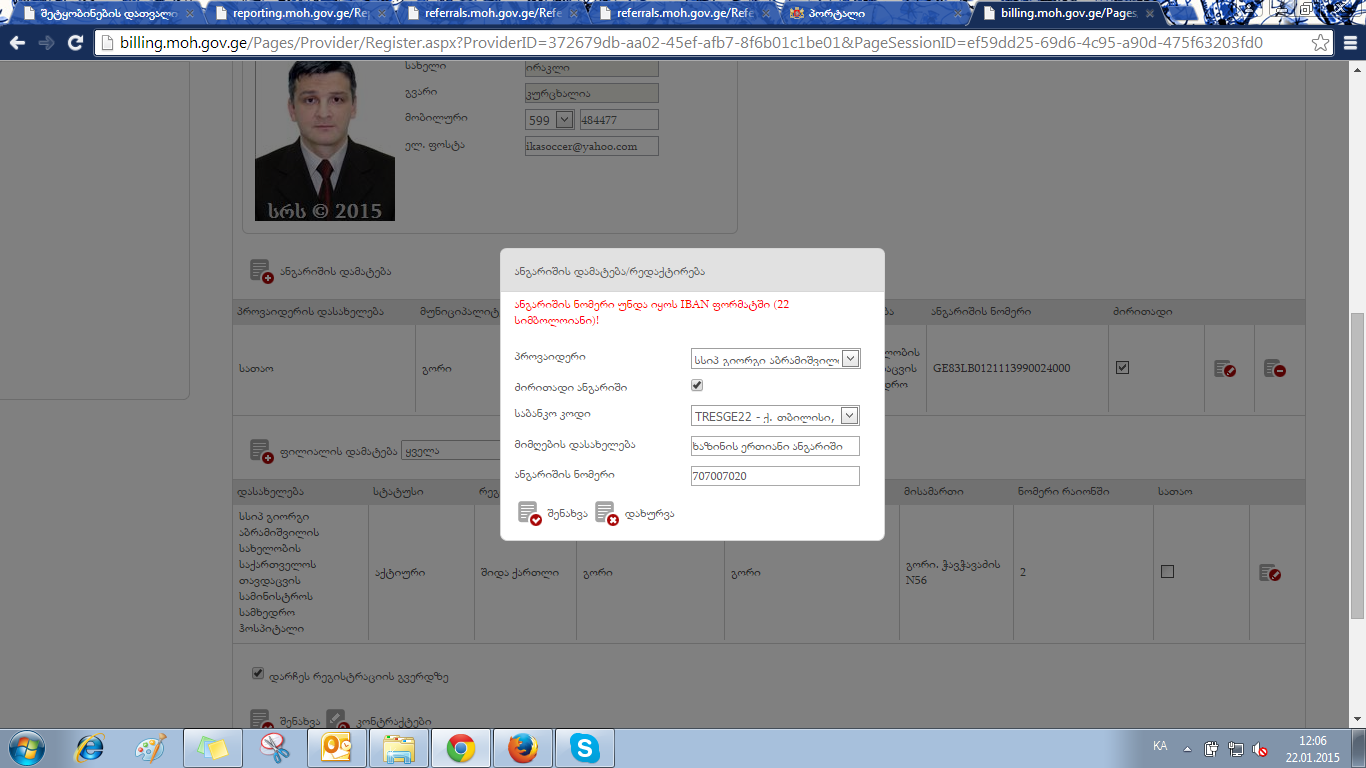Bookmark the page with the star icon

(1321, 43)
